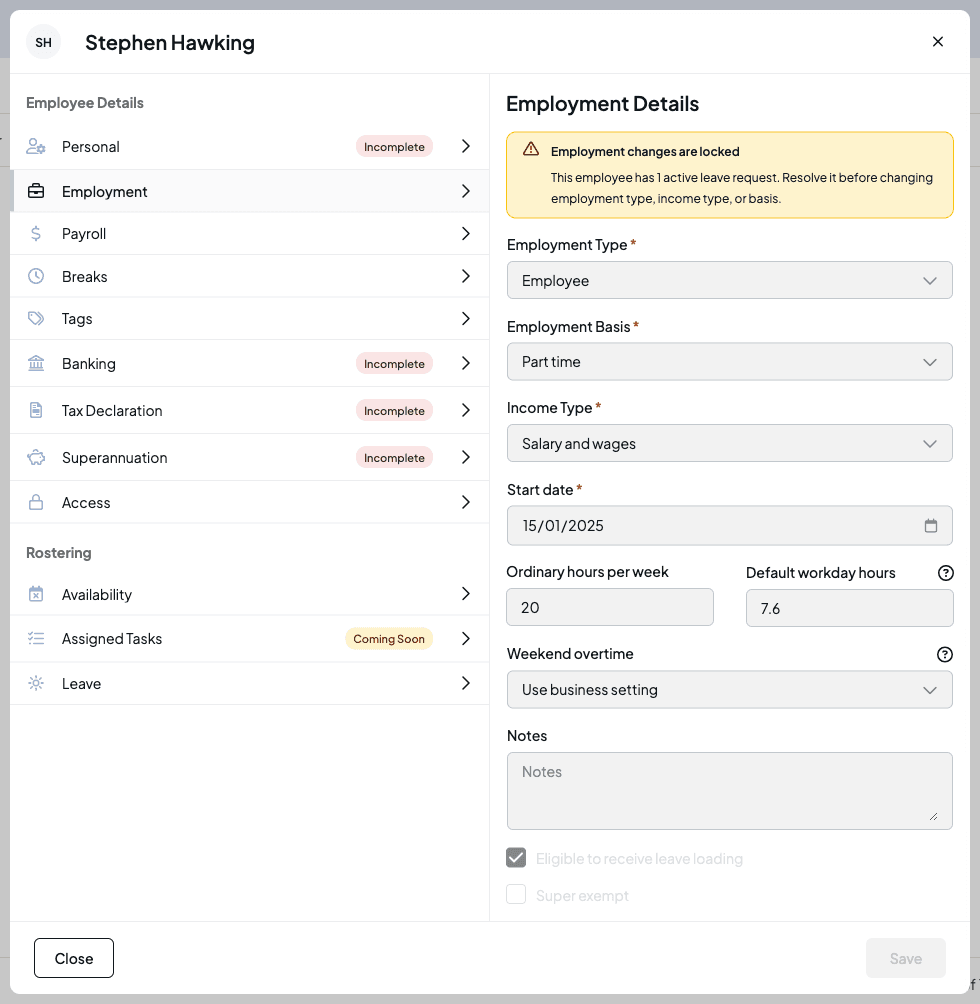
Task: Click into the Notes text area
Action: (x=730, y=791)
